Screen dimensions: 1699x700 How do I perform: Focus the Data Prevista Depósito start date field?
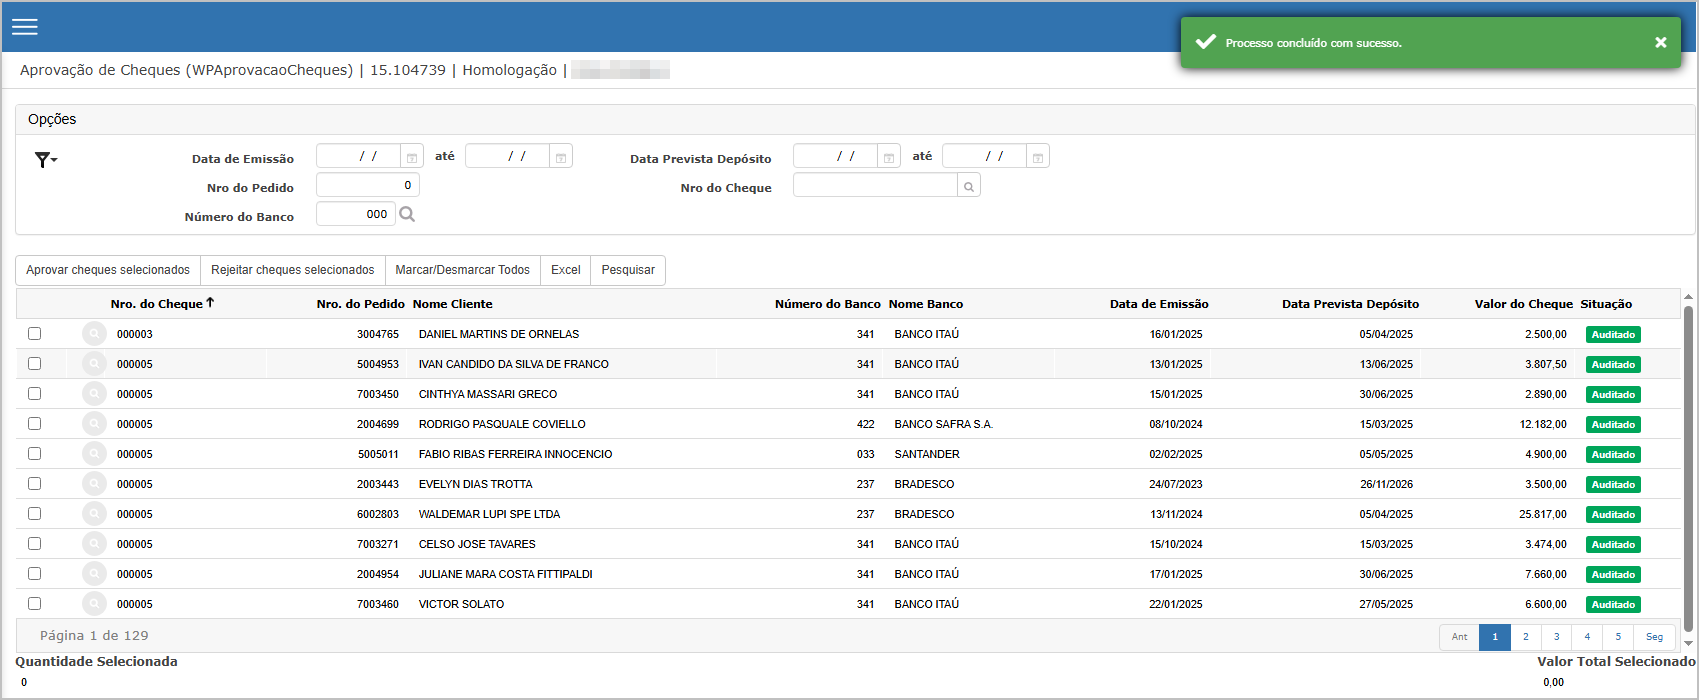(x=836, y=157)
